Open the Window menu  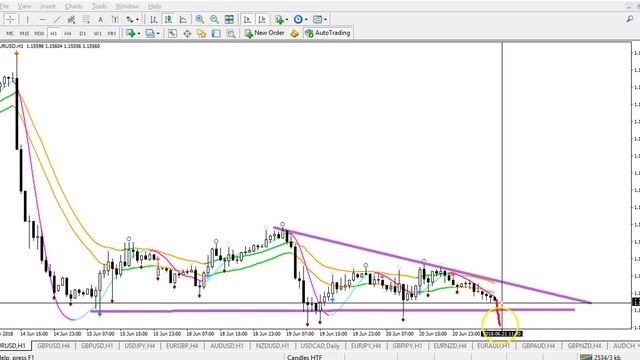tap(127, 6)
